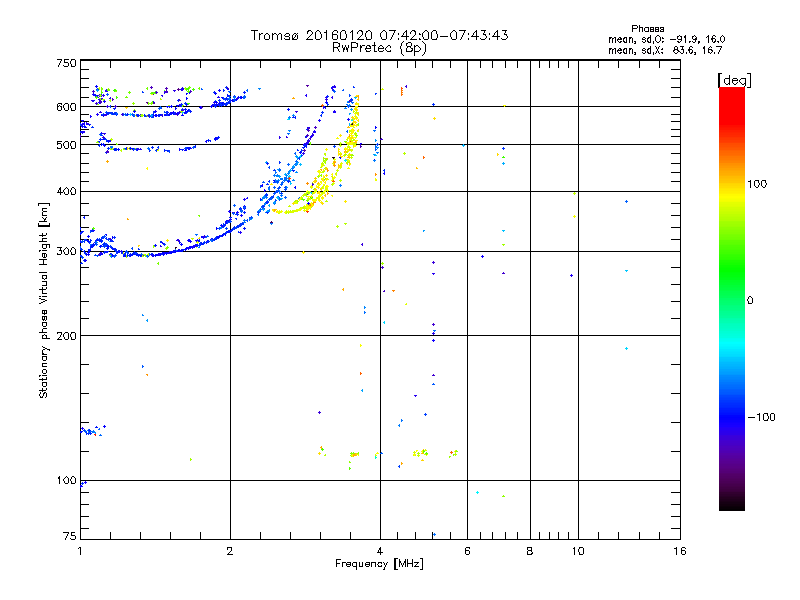Click y-axis tick label '300'
The height and width of the screenshot is (600, 800).
66,252
